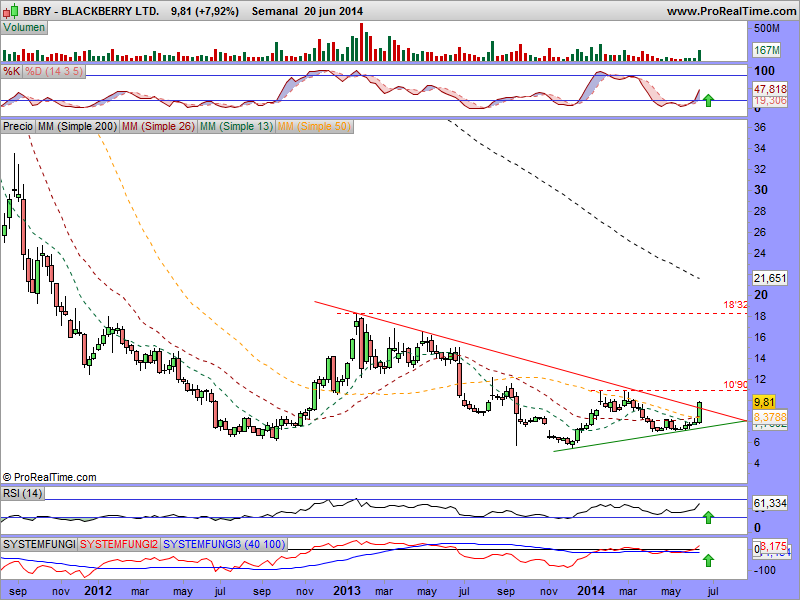Click the 2013 label on time axis
Viewport: 800px width, 600px height.
347,591
